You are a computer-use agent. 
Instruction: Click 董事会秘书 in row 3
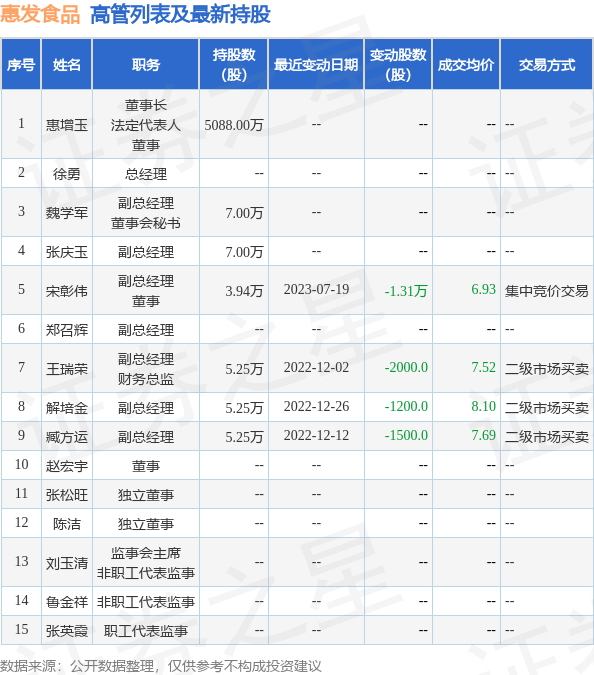click(146, 223)
